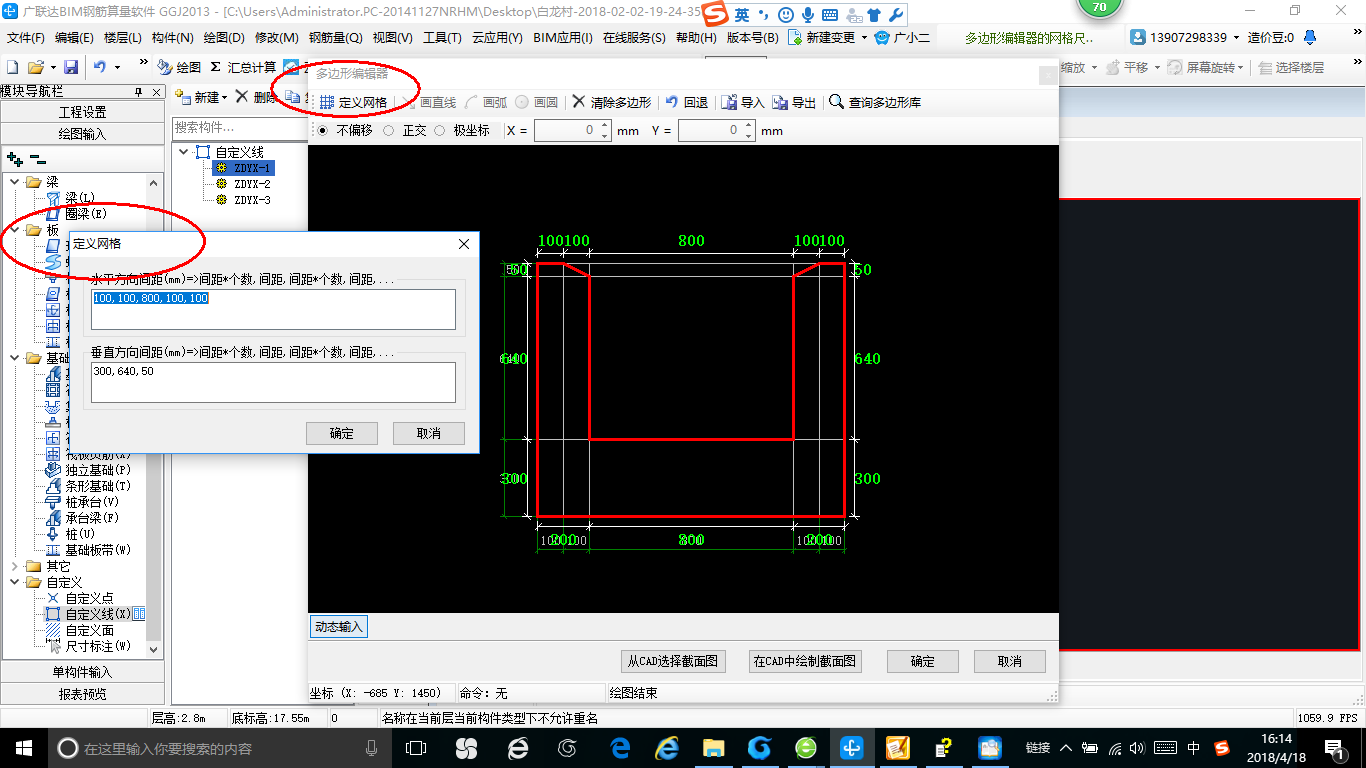Click the 绘图 (Draw) toolbar button

179,67
